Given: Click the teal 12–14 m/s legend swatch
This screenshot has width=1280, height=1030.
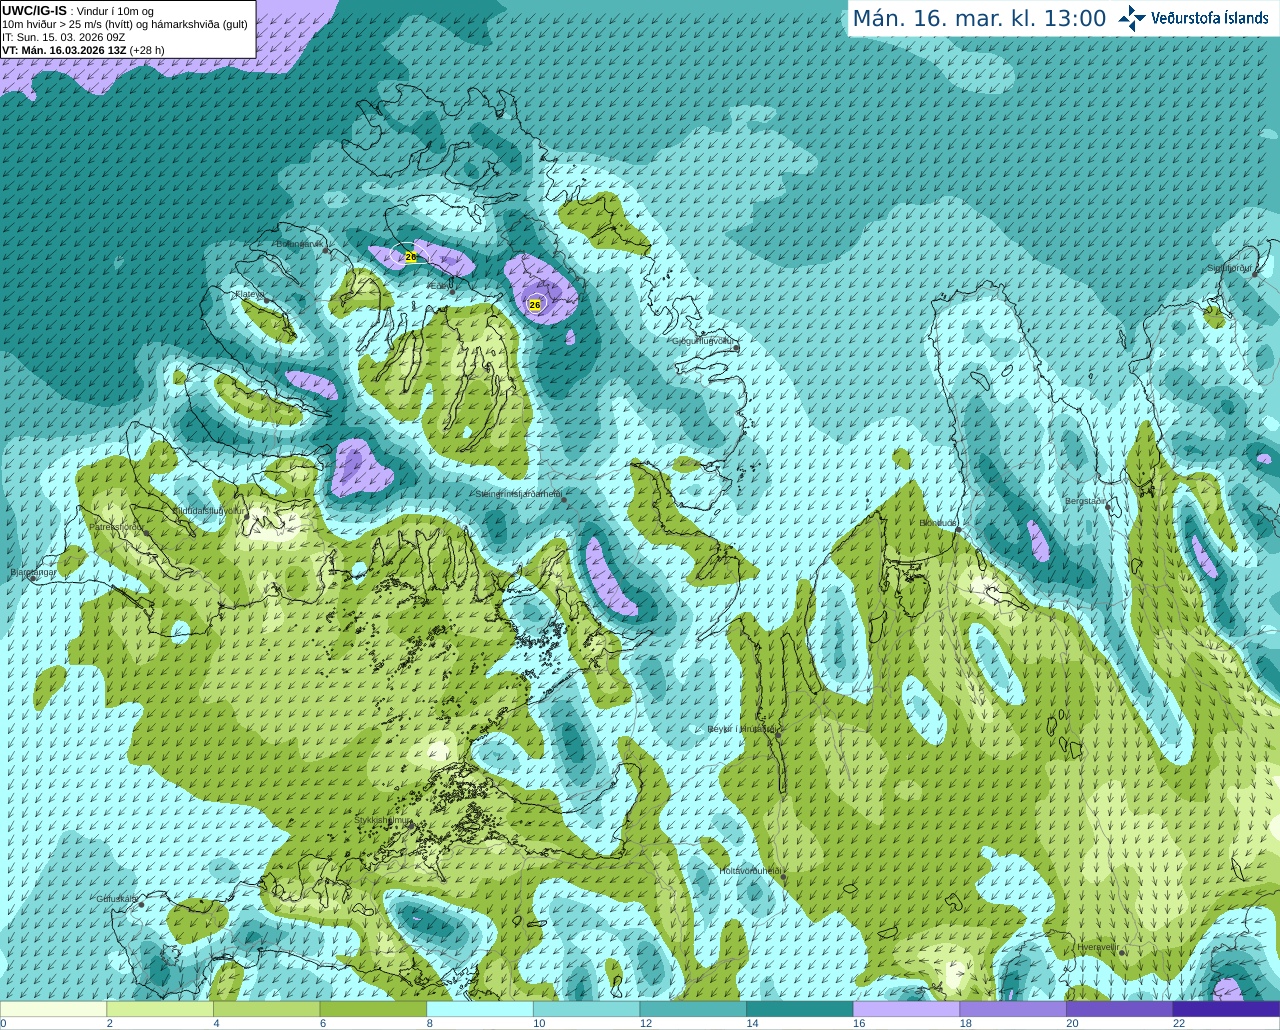Looking at the screenshot, I should pyautogui.click(x=693, y=1009).
